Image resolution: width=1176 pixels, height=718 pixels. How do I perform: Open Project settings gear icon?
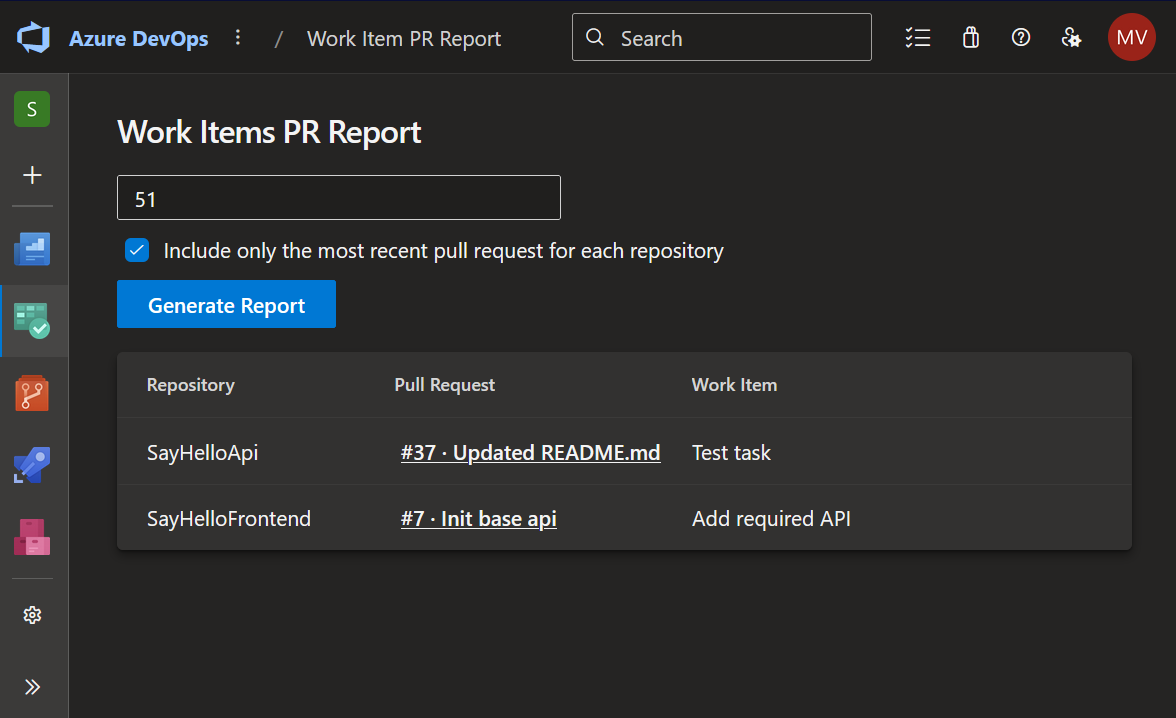(32, 615)
